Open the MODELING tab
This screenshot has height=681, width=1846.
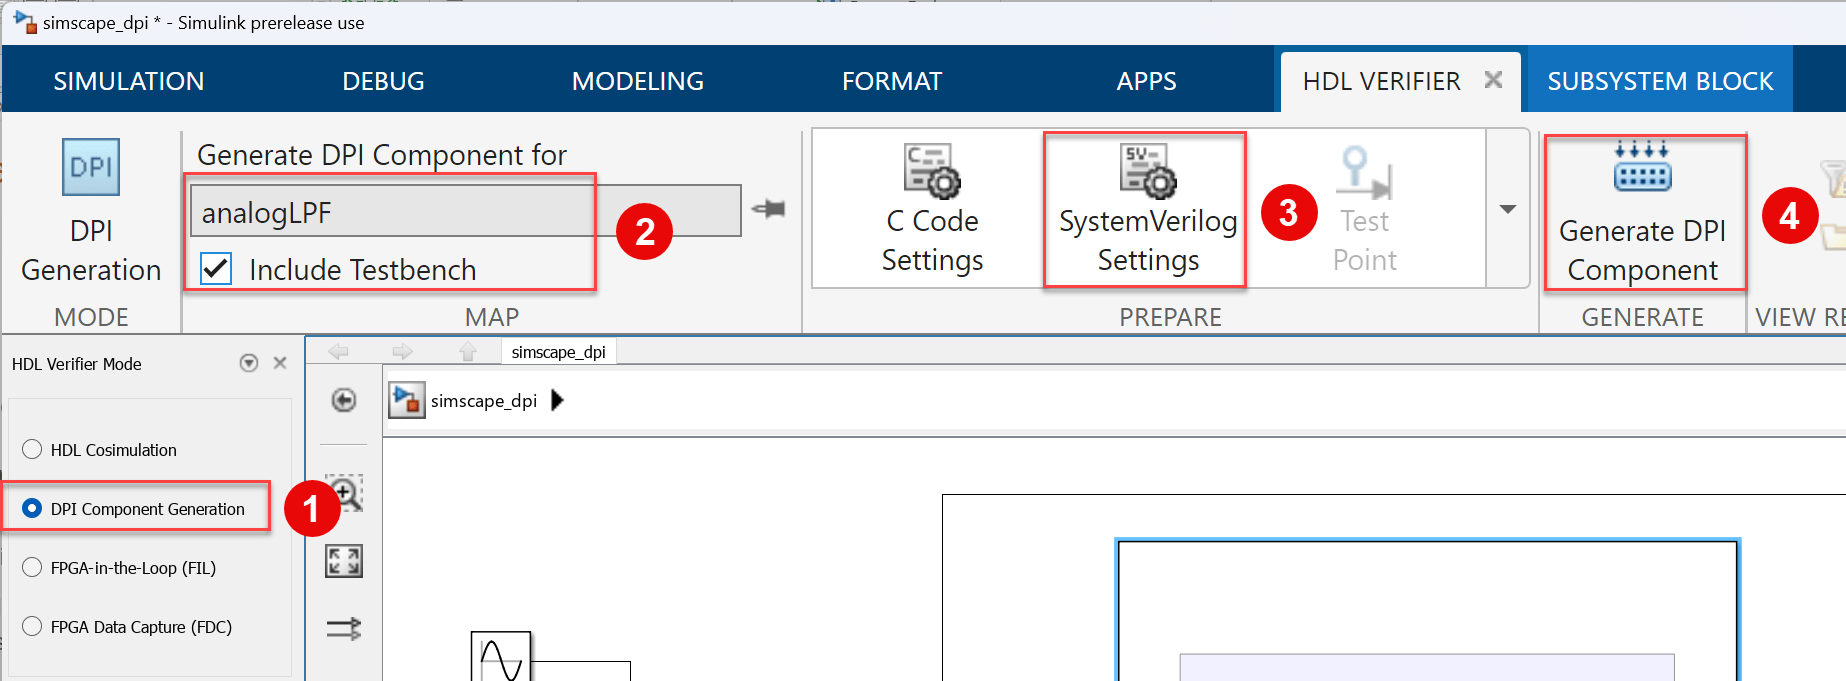pyautogui.click(x=638, y=81)
